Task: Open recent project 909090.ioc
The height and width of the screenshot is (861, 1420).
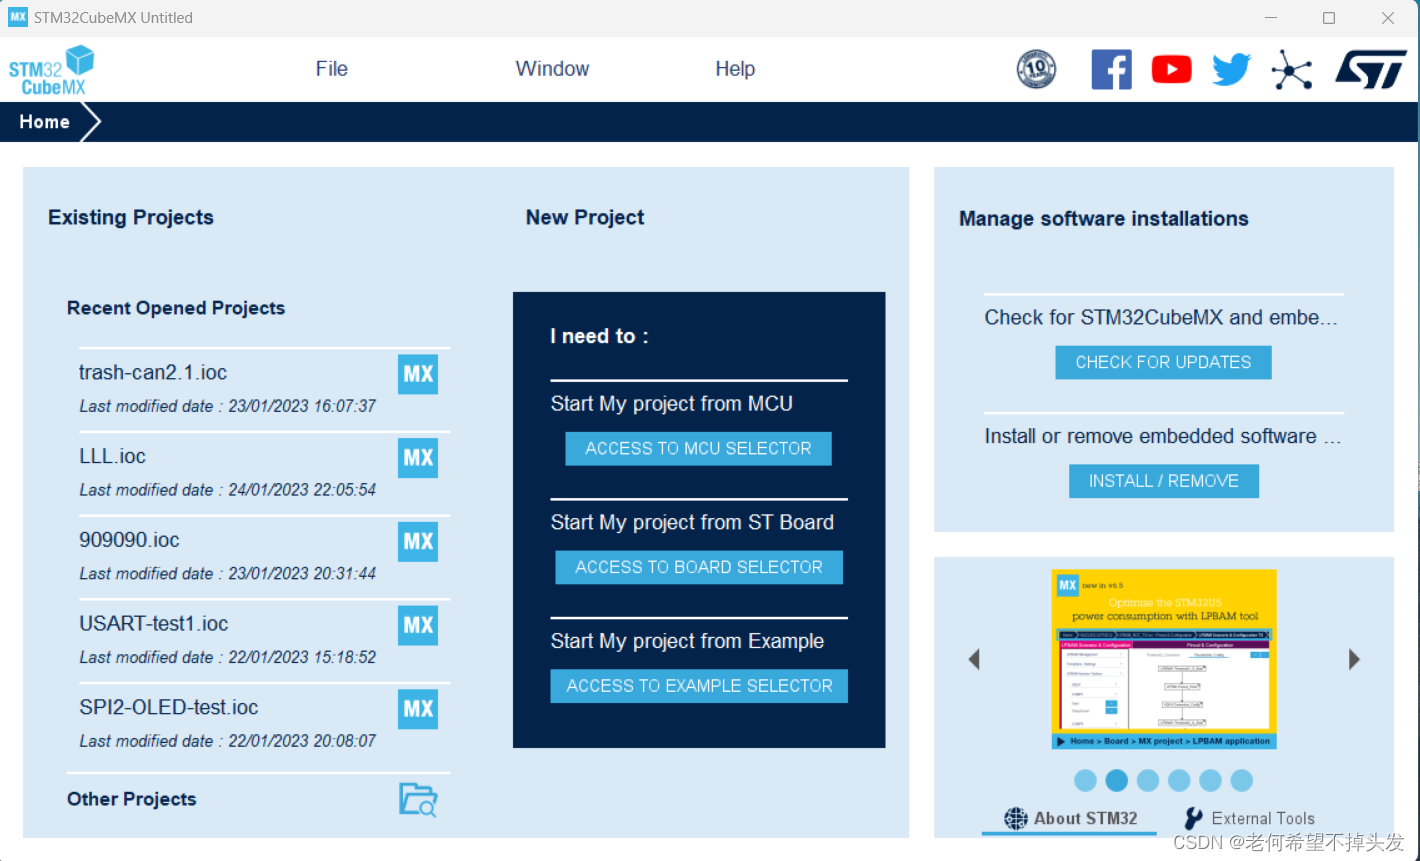Action: coord(129,540)
